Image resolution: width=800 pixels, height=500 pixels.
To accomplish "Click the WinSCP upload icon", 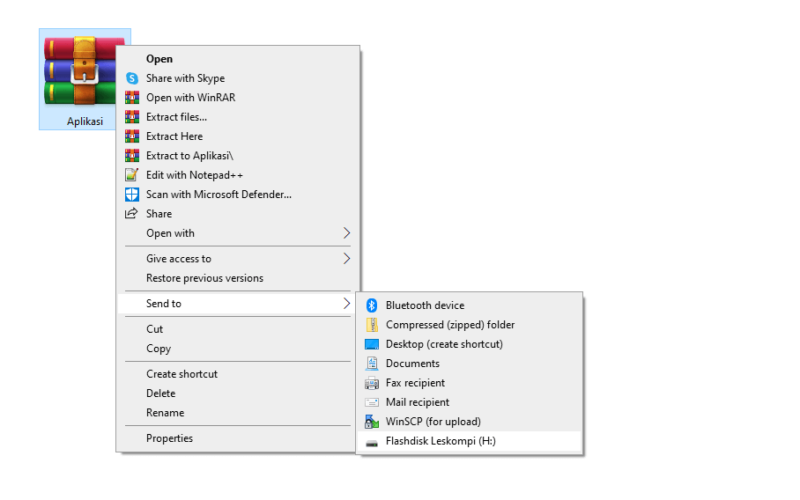I will pos(372,421).
